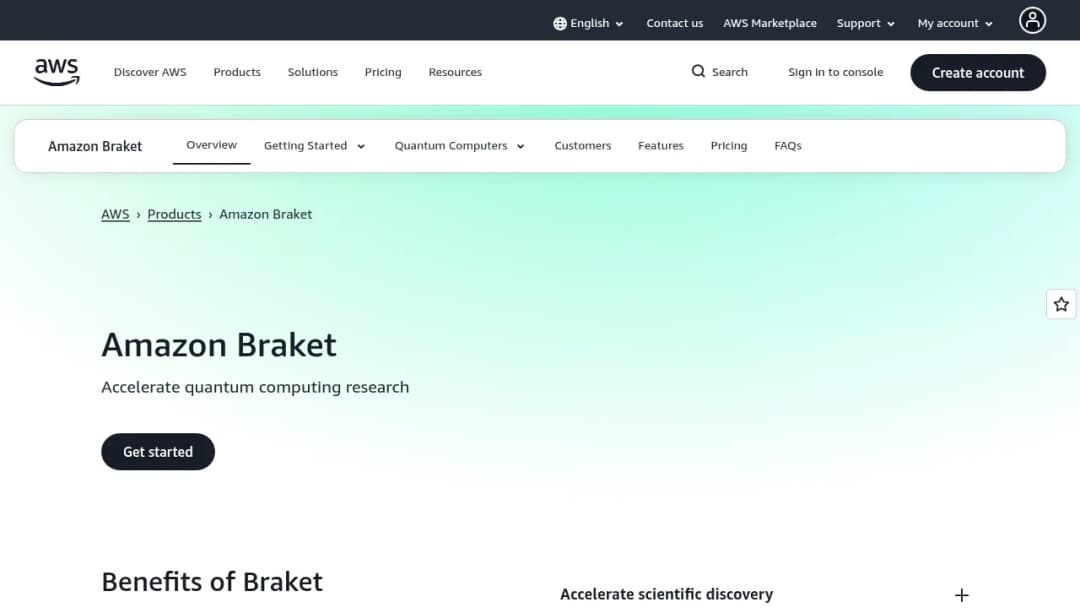This screenshot has width=1080, height=608.
Task: Click the Amazon Braket breadcrumb text
Action: coord(265,214)
